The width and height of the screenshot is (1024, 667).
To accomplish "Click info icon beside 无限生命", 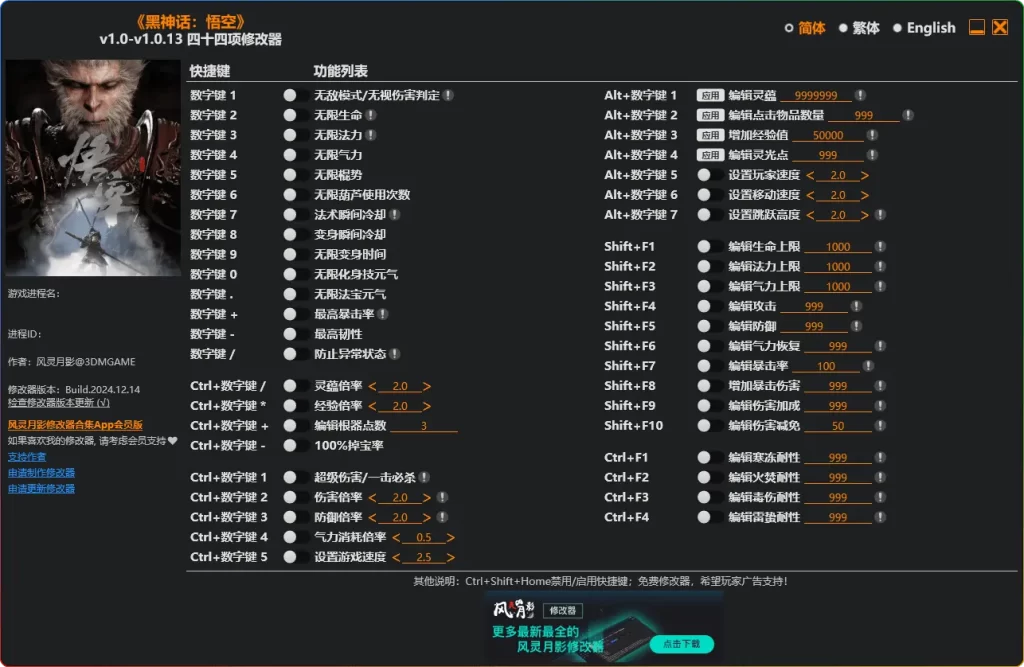I will (x=371, y=115).
